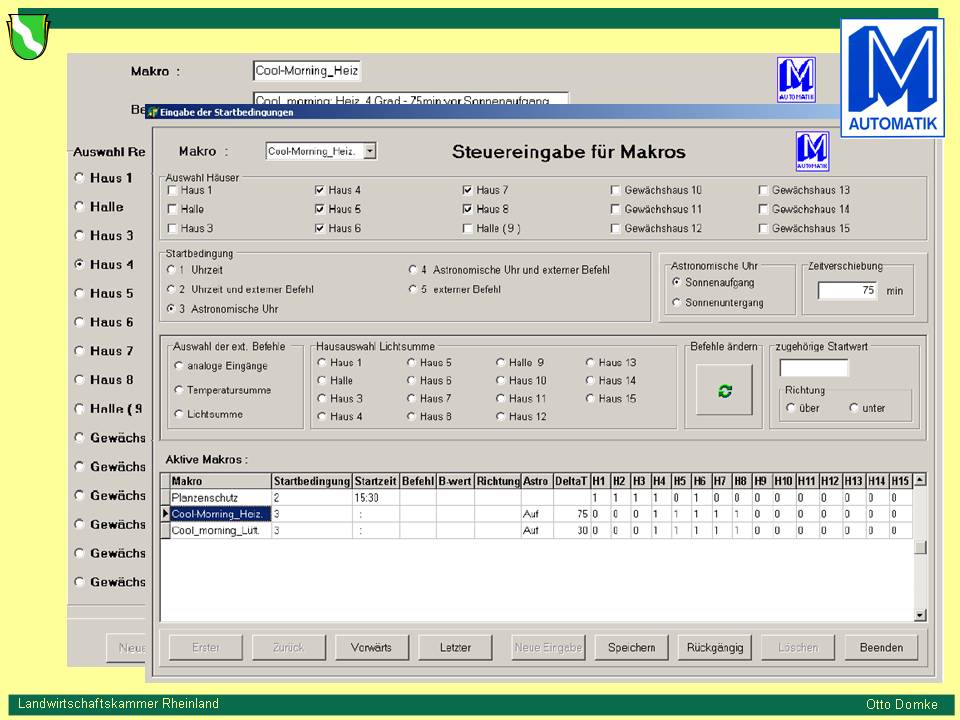Uncheck the Haus 7 checkbox
Screen dimensions: 960x720
tap(468, 190)
